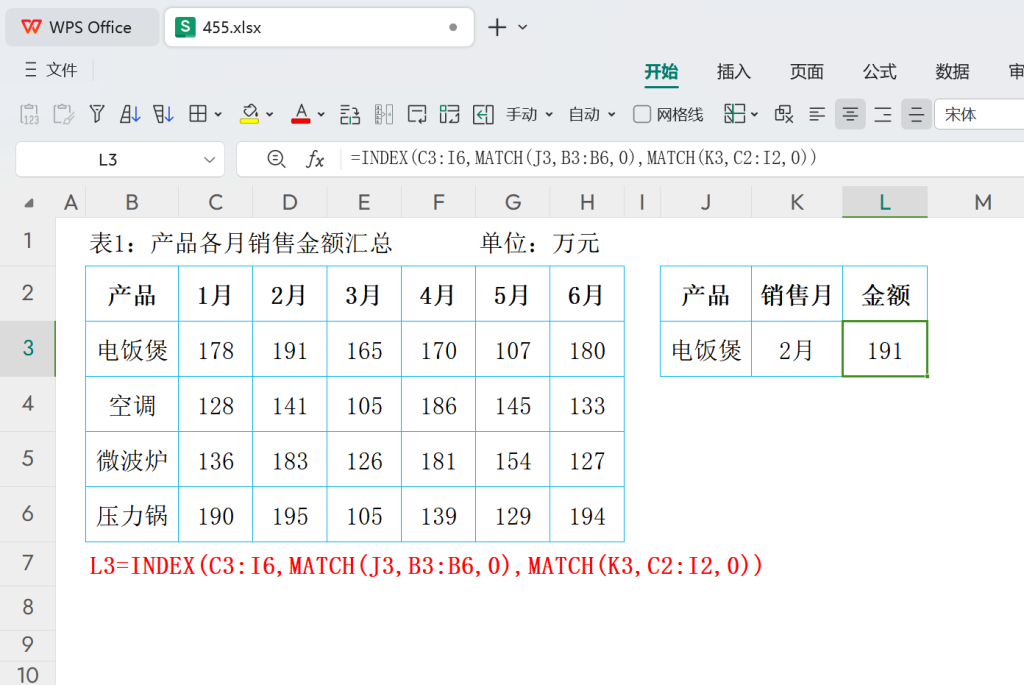Switch to the 开始 ribbon tab
The height and width of the screenshot is (685, 1024).
pyautogui.click(x=662, y=71)
